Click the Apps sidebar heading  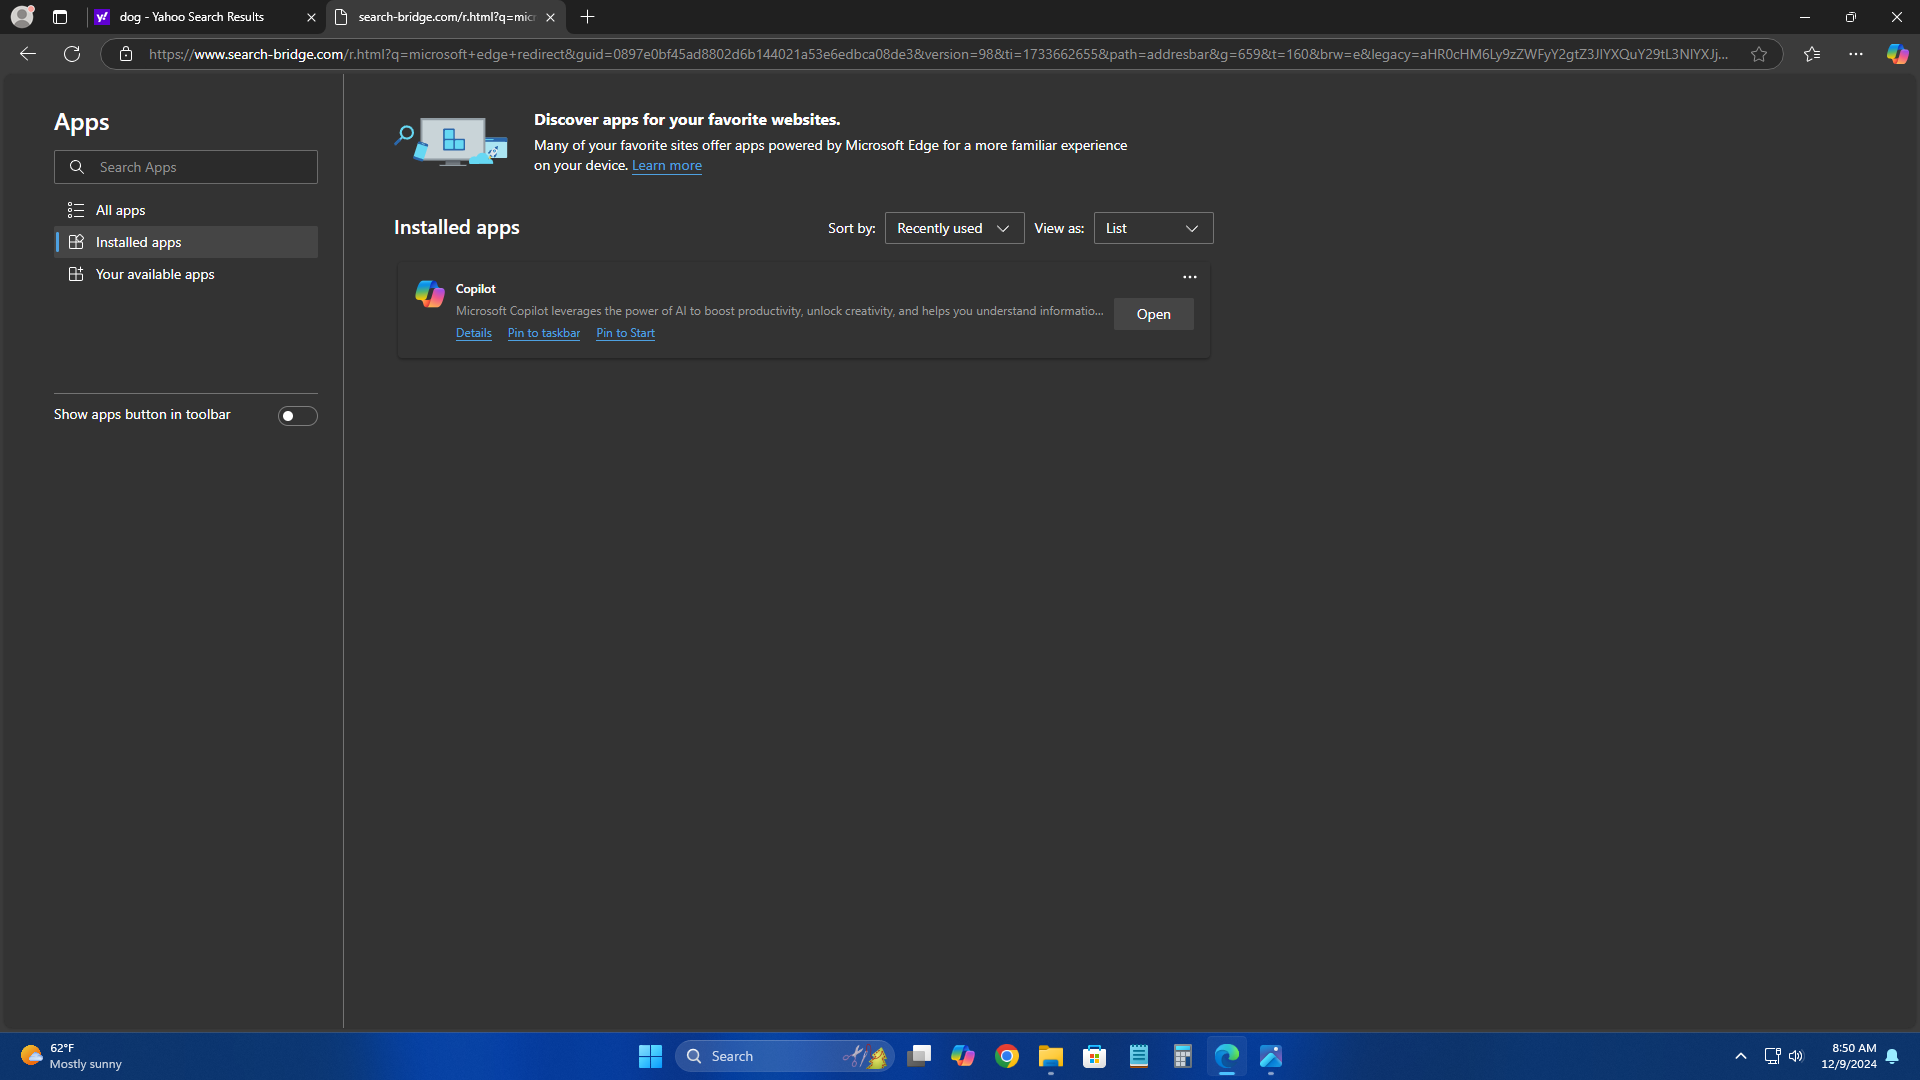pos(82,122)
